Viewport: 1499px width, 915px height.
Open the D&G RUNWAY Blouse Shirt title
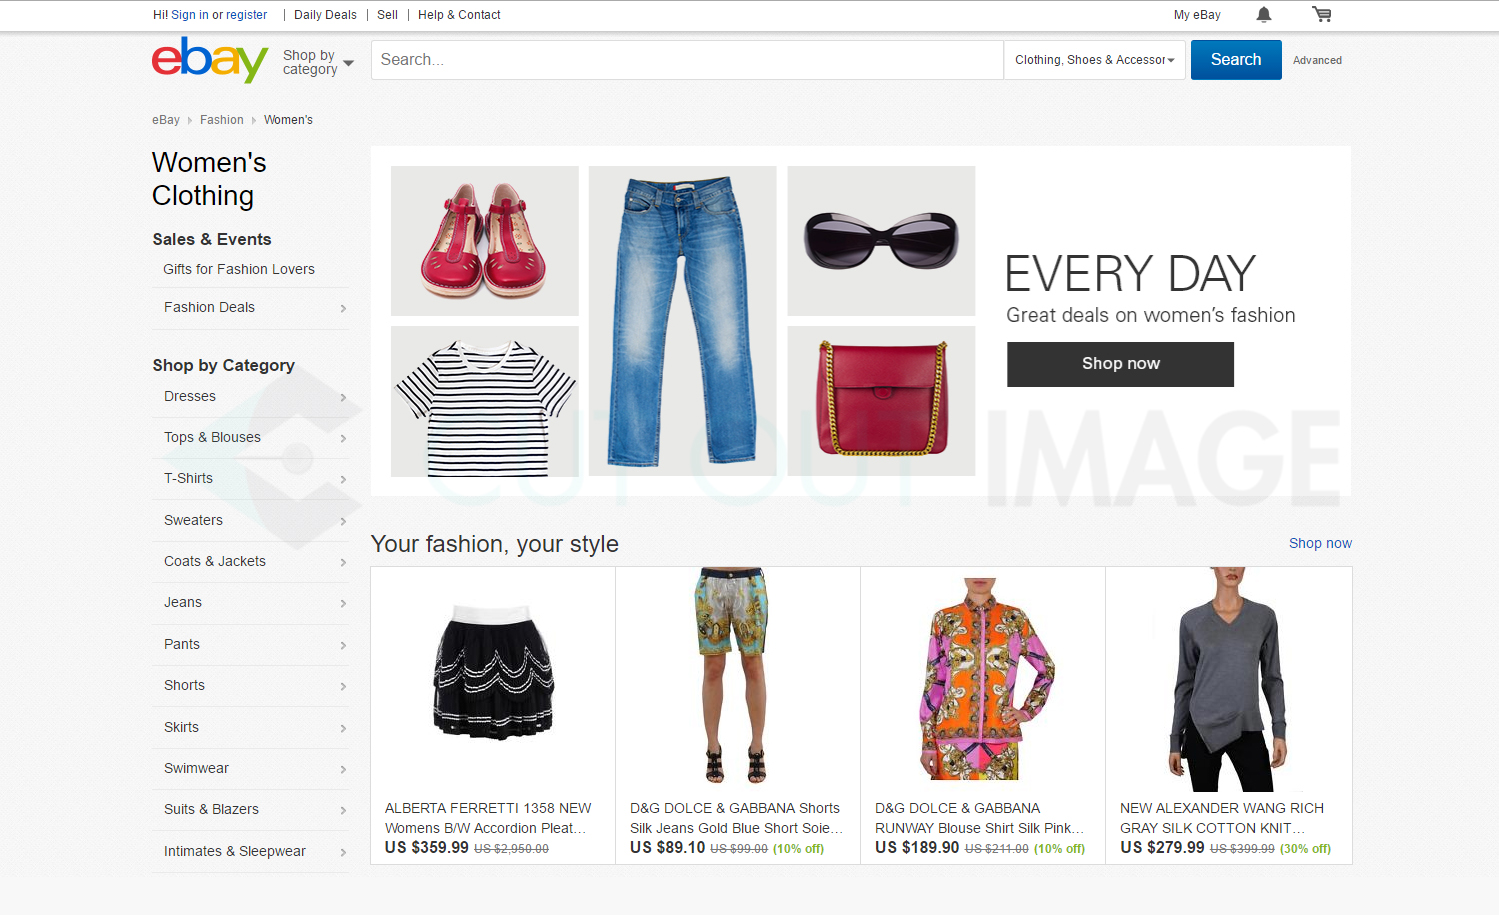[x=979, y=818]
